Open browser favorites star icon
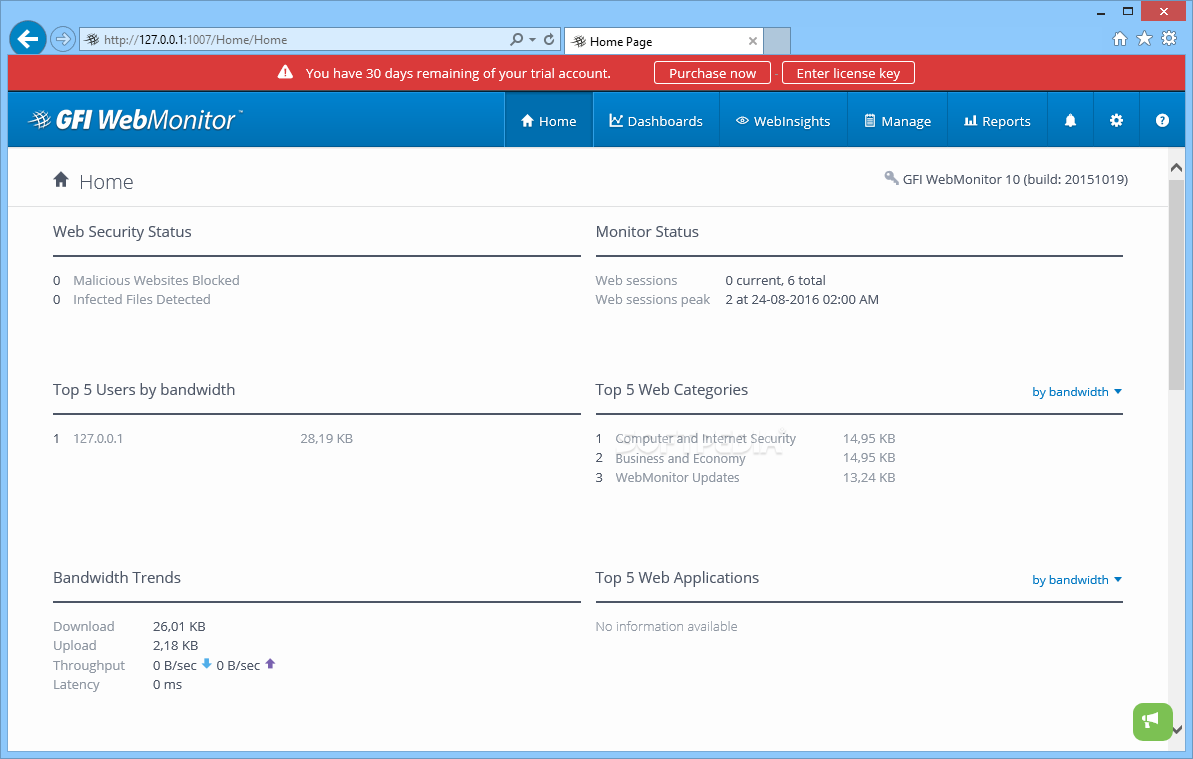Screen dimensions: 1193x759 pyautogui.click(x=1144, y=39)
